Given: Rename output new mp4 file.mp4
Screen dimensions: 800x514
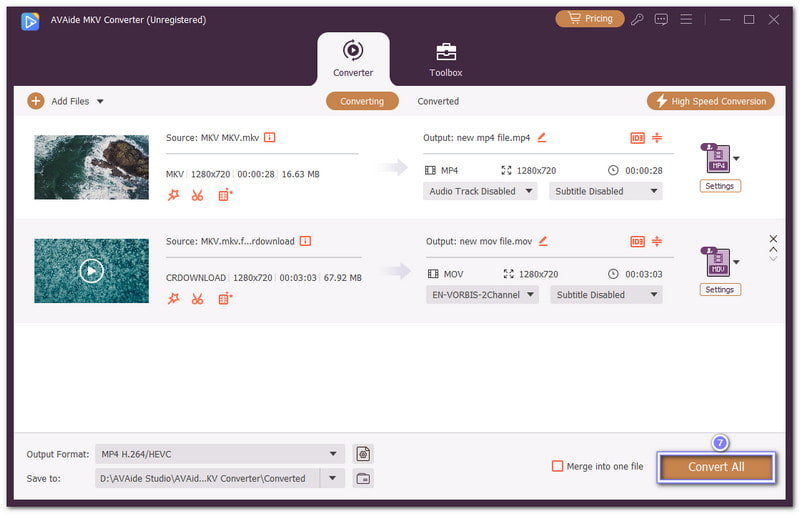Looking at the screenshot, I should (542, 137).
